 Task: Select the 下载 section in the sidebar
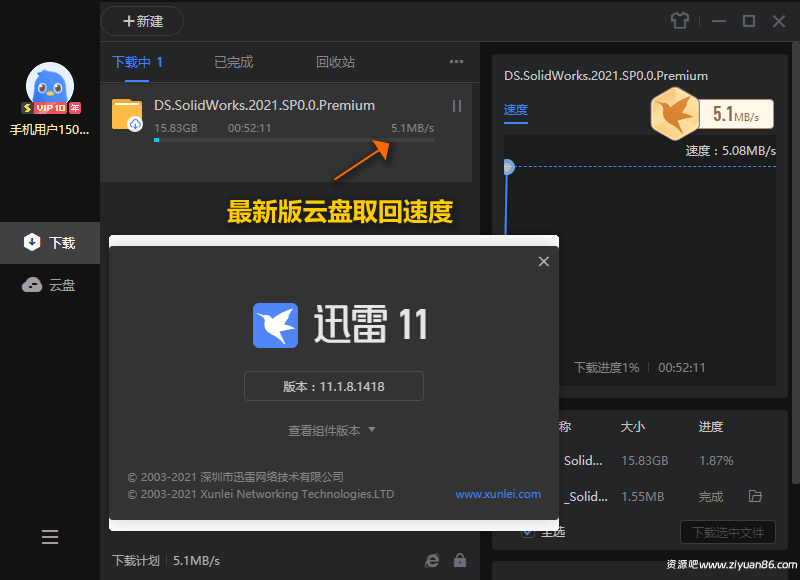coord(50,242)
